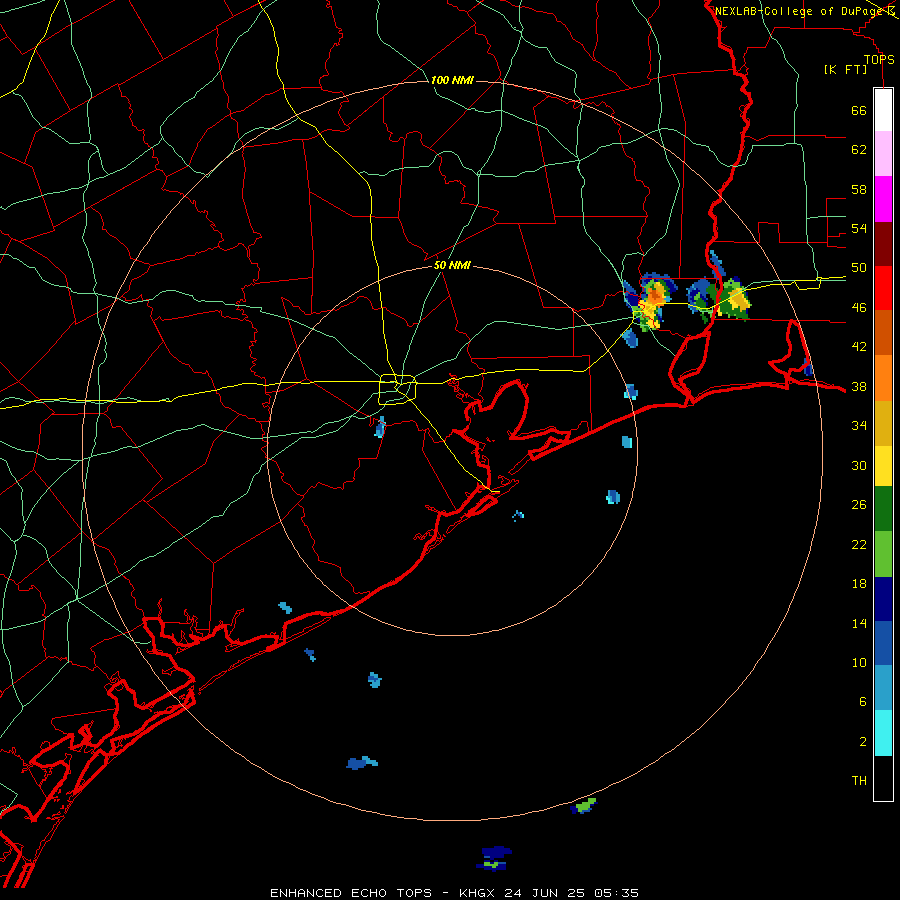
Task: Click the "42" legend value
Action: click(859, 347)
